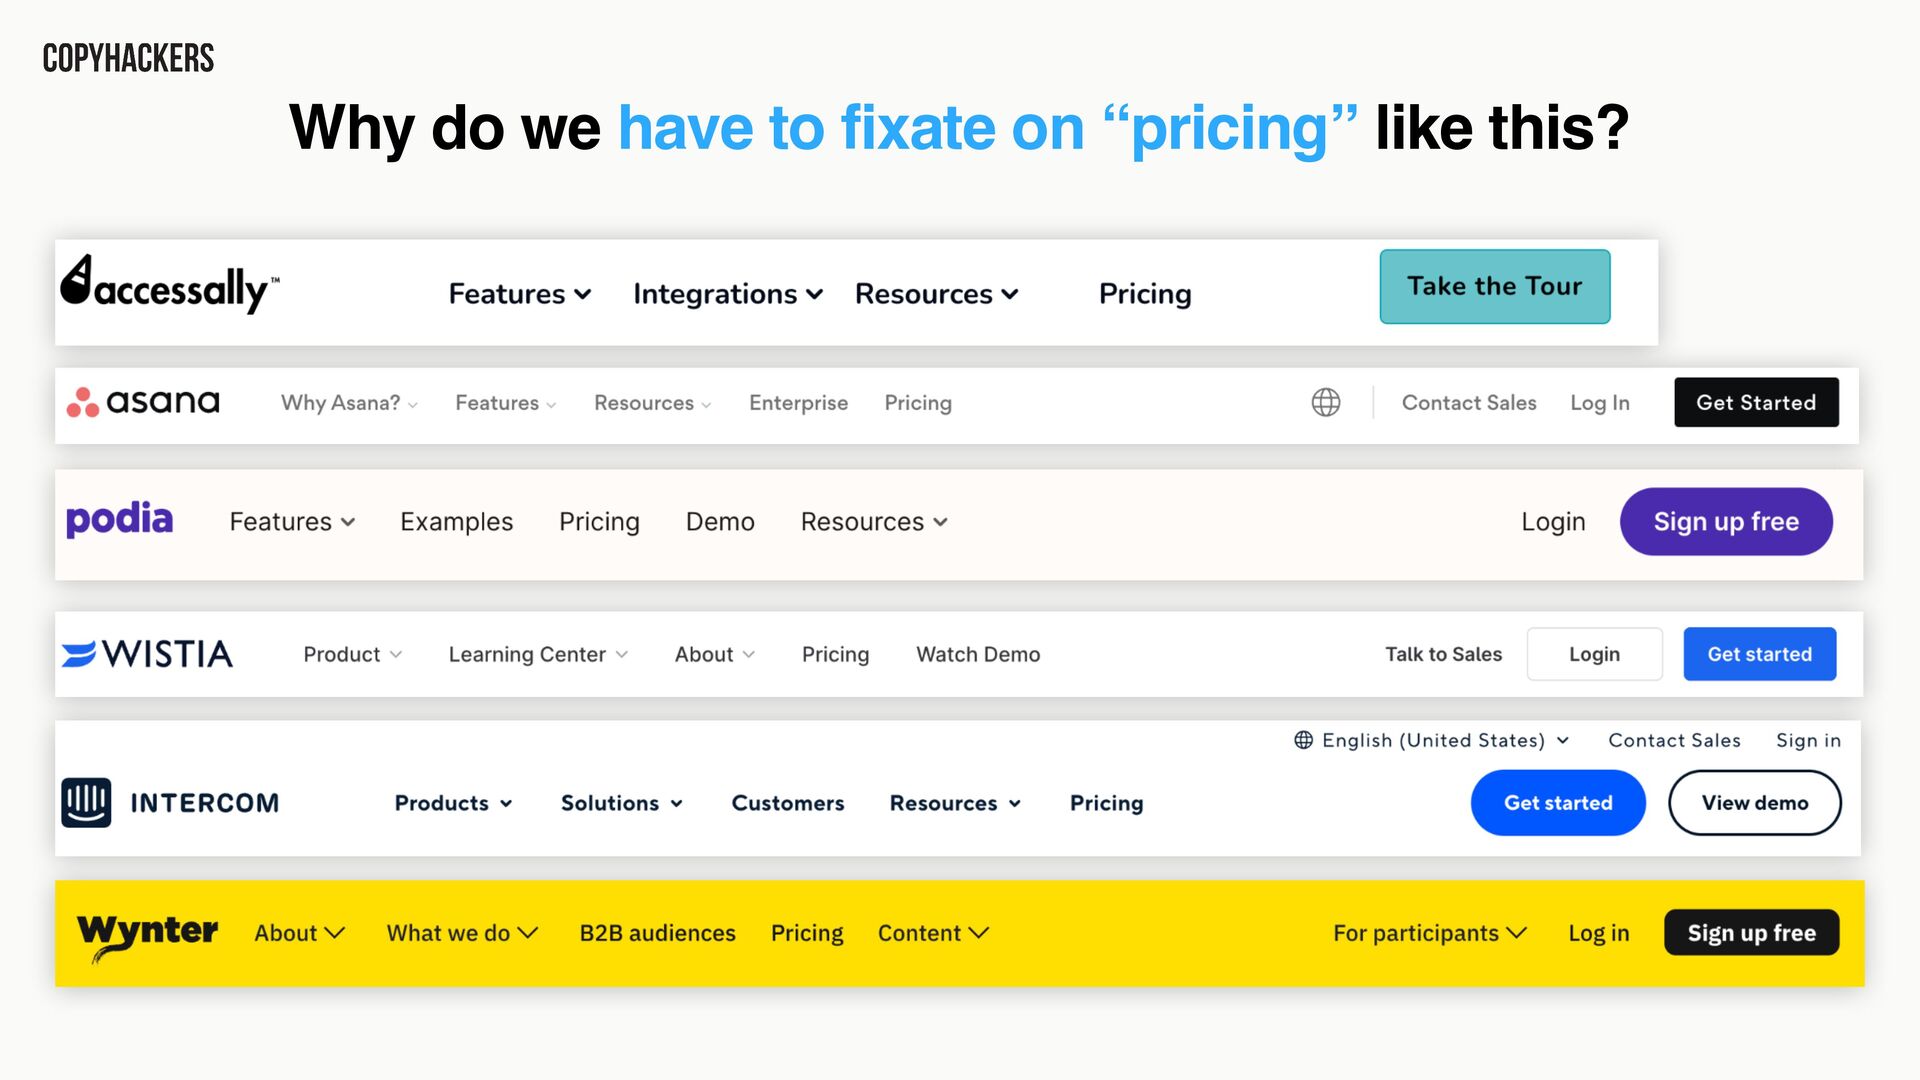
Task: Expand Asana Features menu
Action: (505, 403)
